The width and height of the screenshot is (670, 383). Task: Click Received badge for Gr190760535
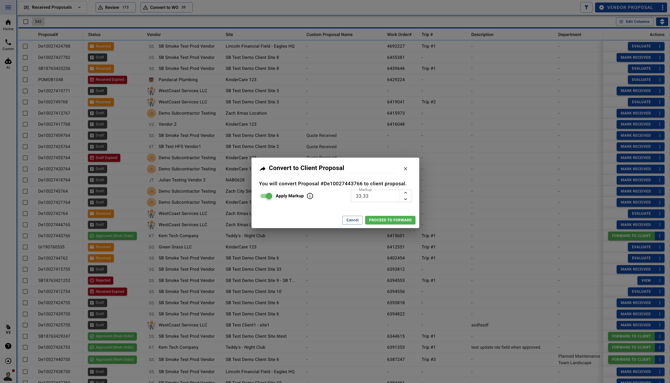coord(101,247)
